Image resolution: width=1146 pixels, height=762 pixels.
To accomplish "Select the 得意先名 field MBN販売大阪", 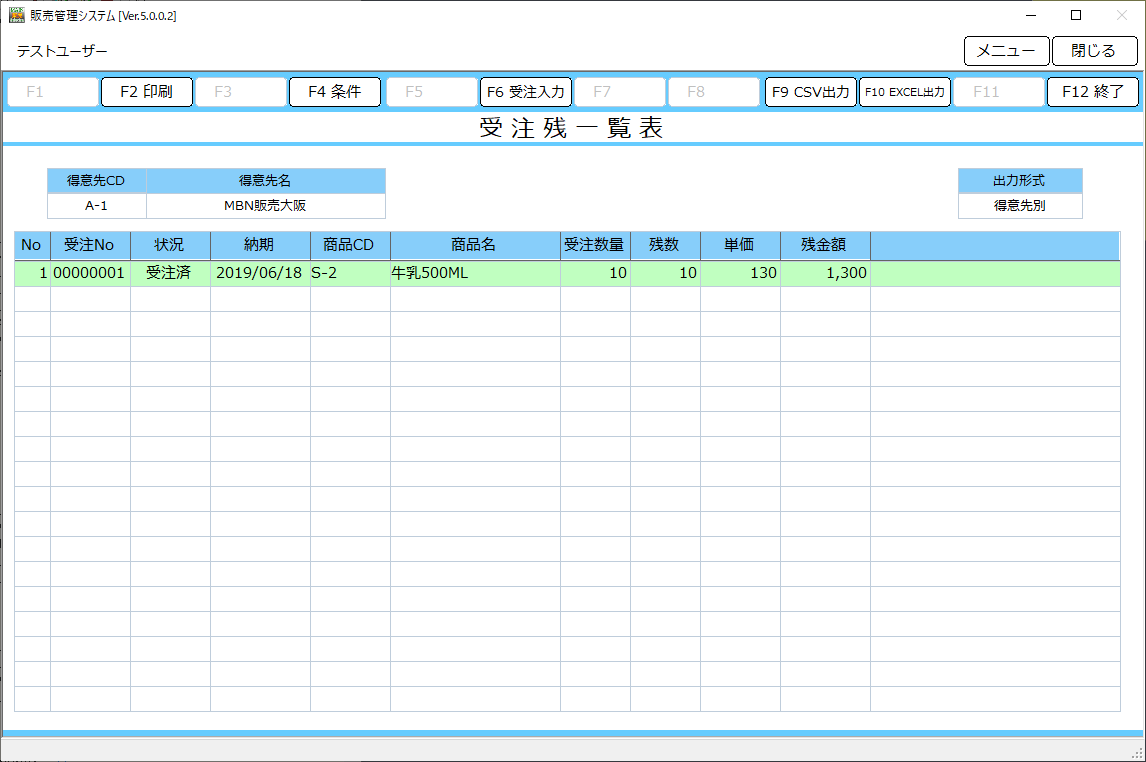I will (x=265, y=206).
